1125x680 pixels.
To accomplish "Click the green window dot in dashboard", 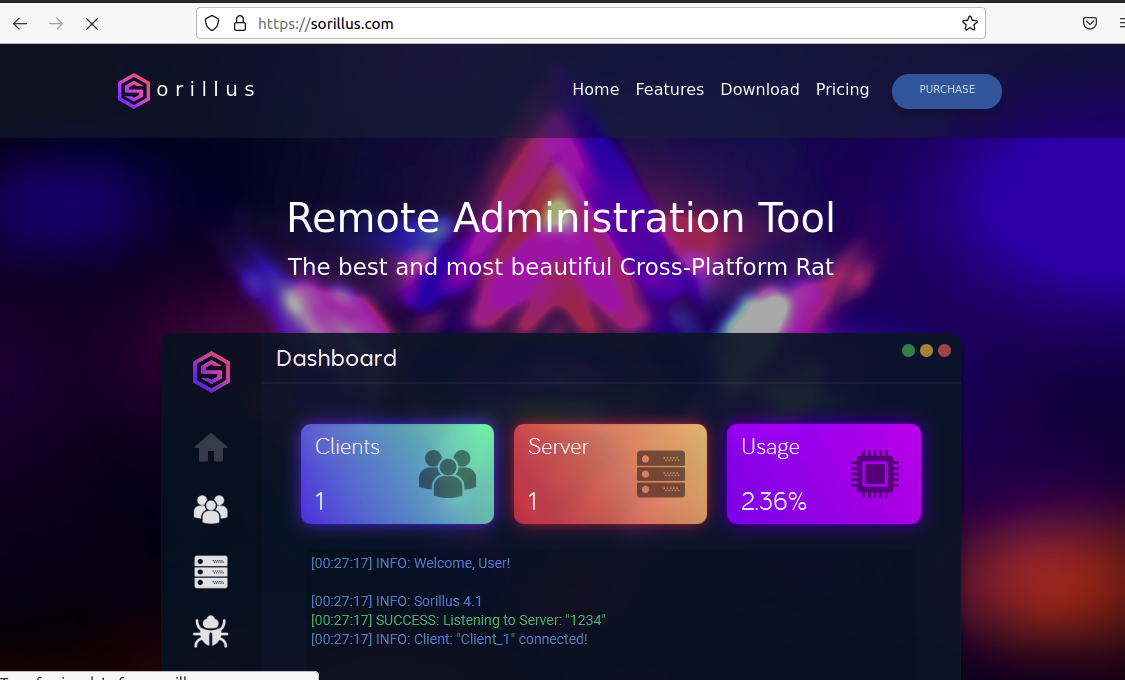I will [908, 351].
